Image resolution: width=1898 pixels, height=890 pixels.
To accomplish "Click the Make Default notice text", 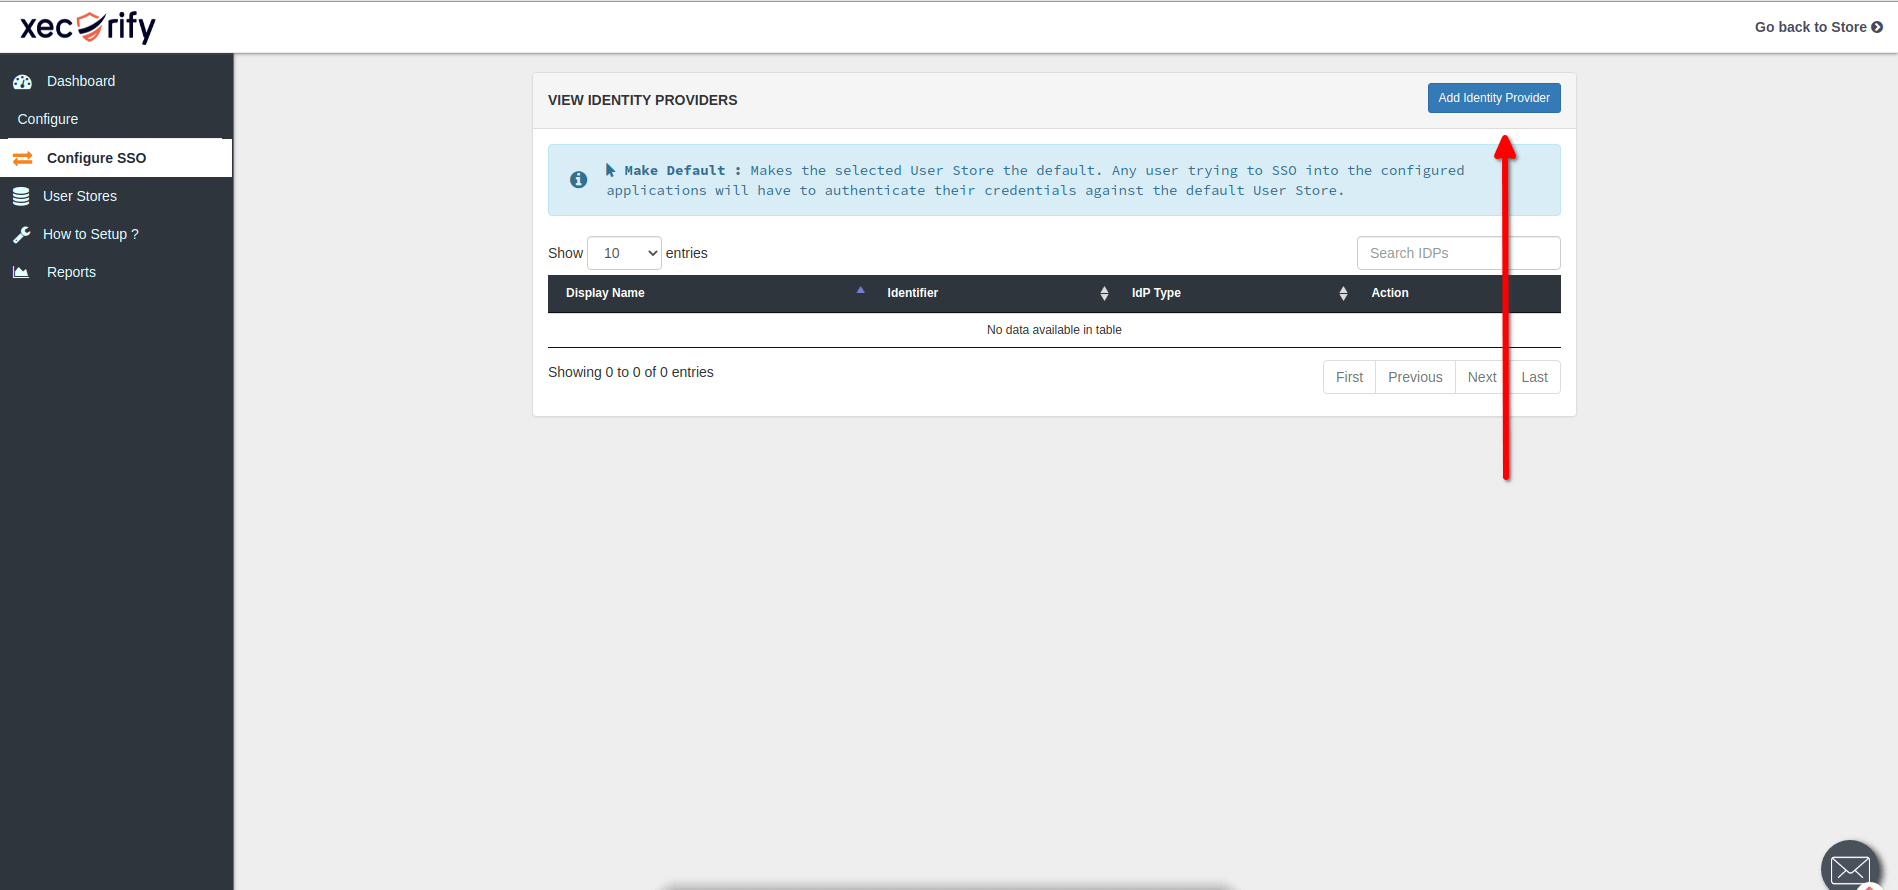I will (x=1035, y=181).
